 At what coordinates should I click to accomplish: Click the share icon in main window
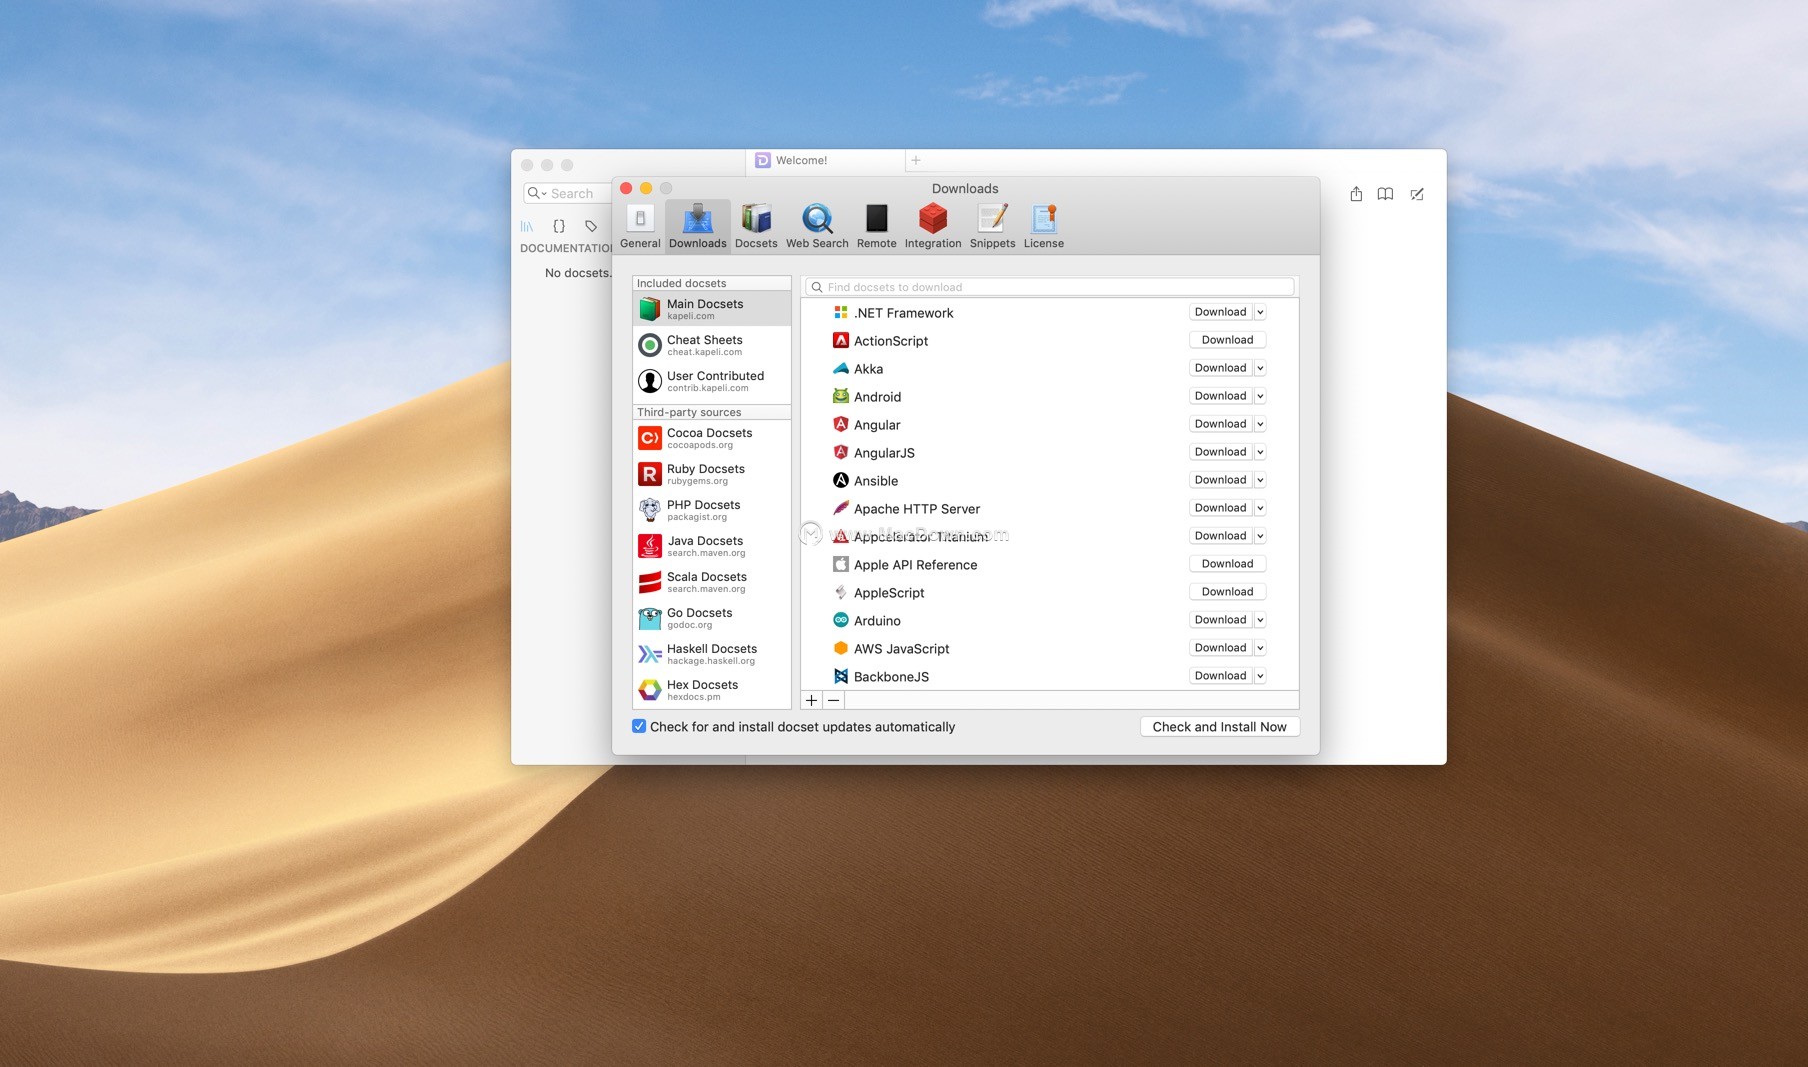point(1356,194)
